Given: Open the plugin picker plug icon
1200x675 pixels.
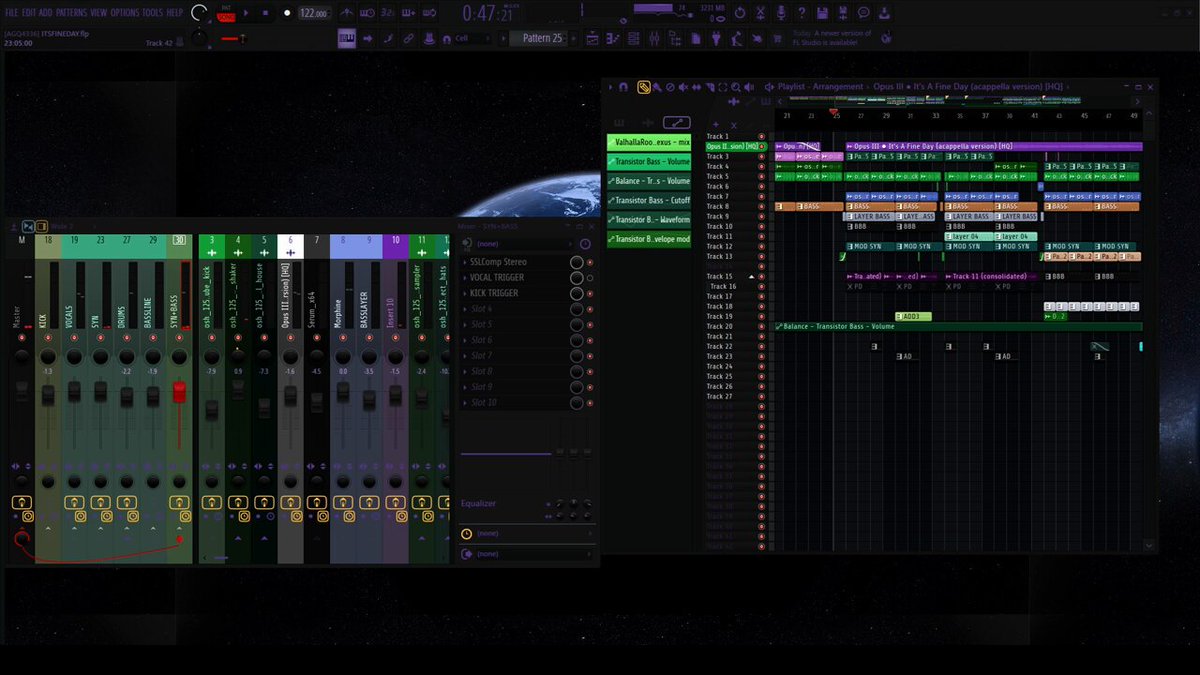Looking at the screenshot, I should [716, 39].
